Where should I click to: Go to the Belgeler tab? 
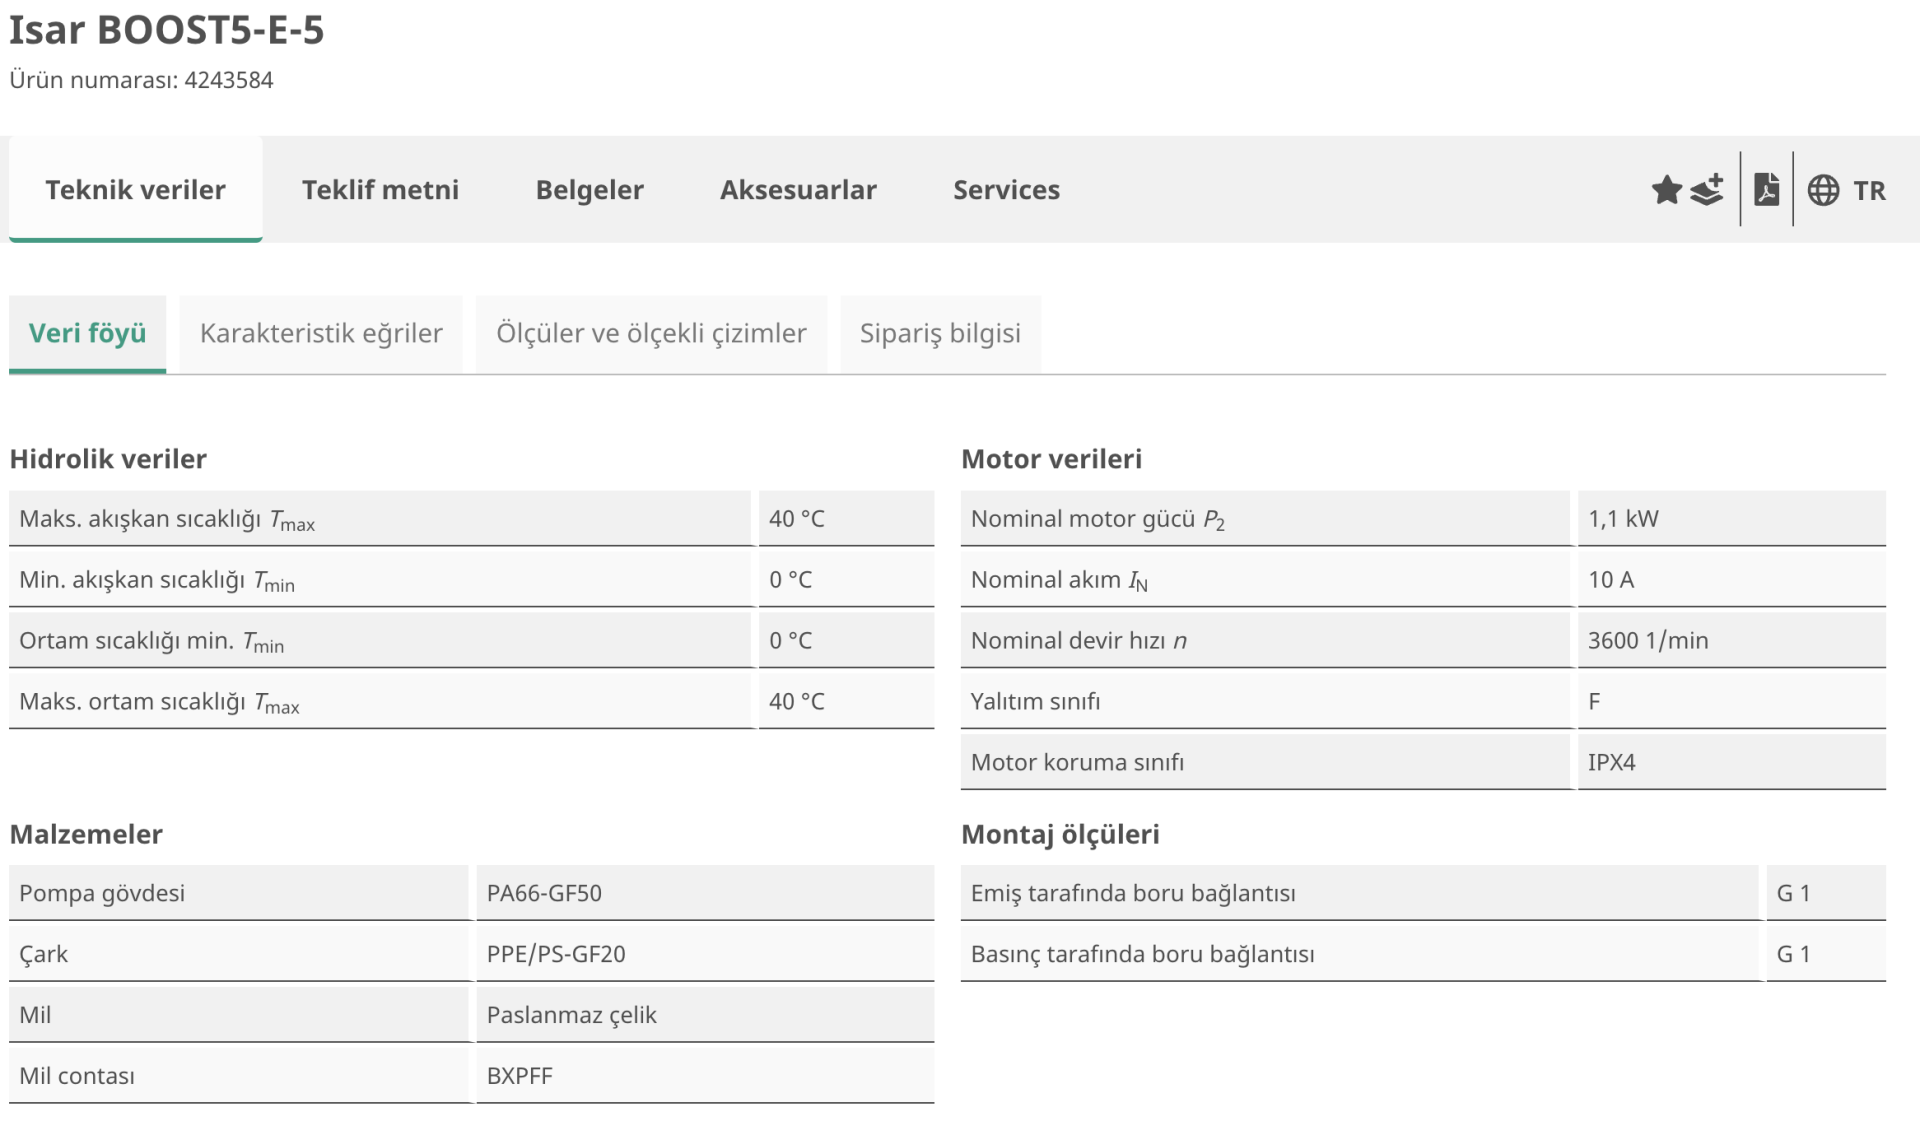[x=589, y=189]
